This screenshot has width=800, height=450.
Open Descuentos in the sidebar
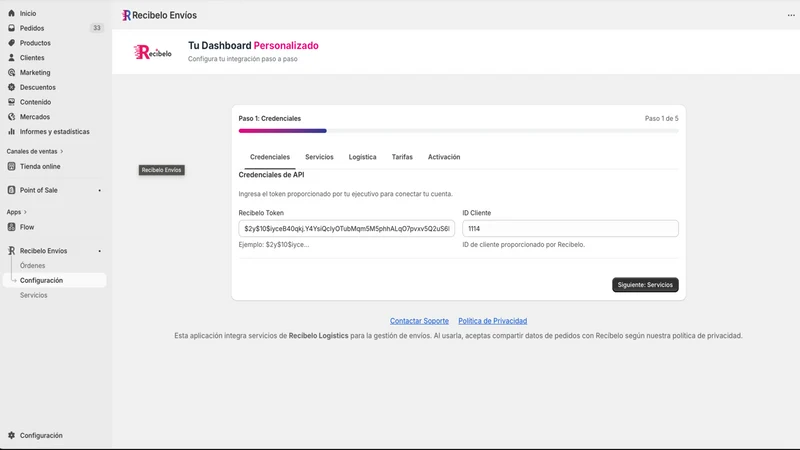(38, 87)
